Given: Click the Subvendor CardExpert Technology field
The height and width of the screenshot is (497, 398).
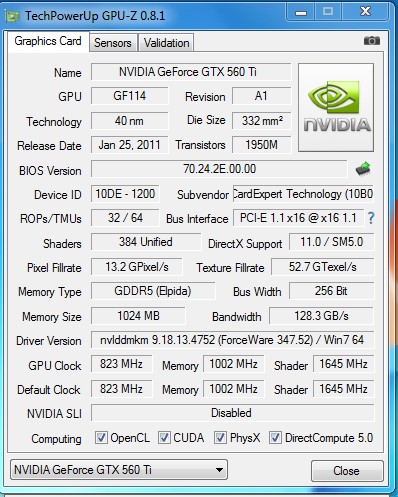Looking at the screenshot, I should pyautogui.click(x=303, y=194).
